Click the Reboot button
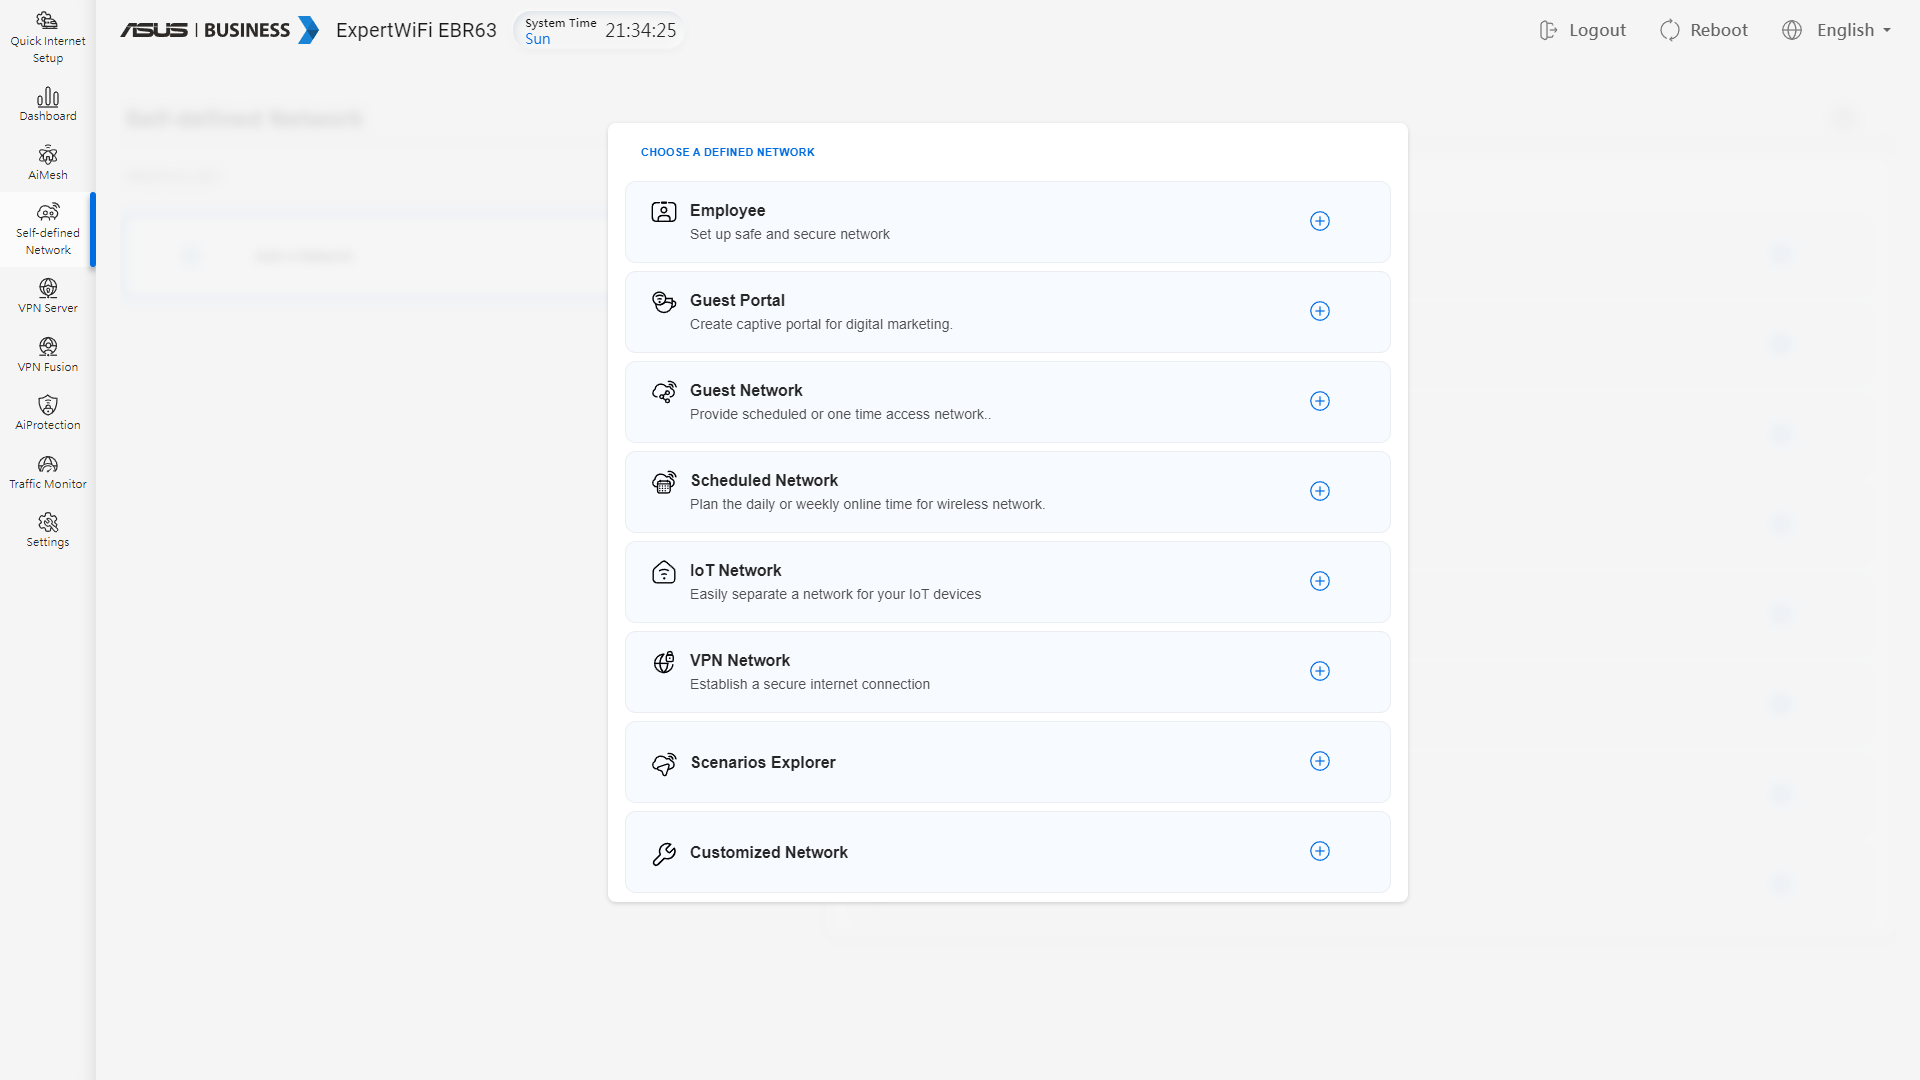 click(1704, 30)
